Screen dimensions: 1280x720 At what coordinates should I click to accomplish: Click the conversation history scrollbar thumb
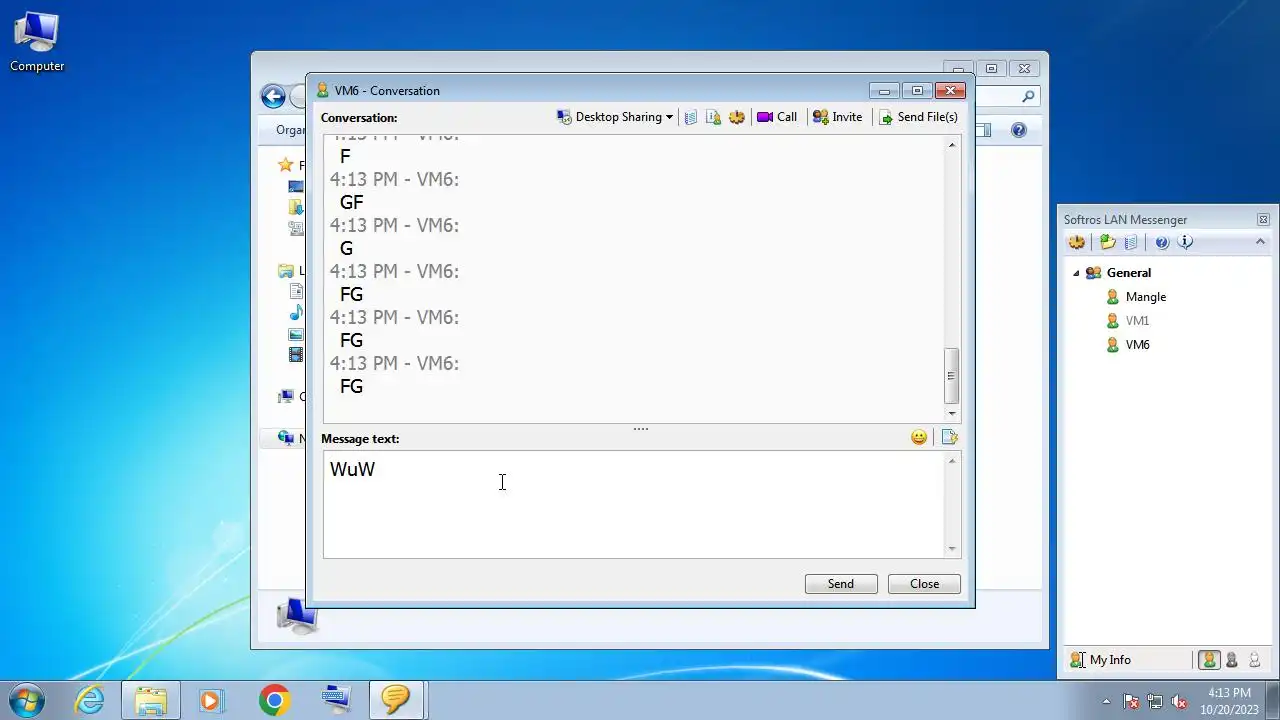coord(952,376)
